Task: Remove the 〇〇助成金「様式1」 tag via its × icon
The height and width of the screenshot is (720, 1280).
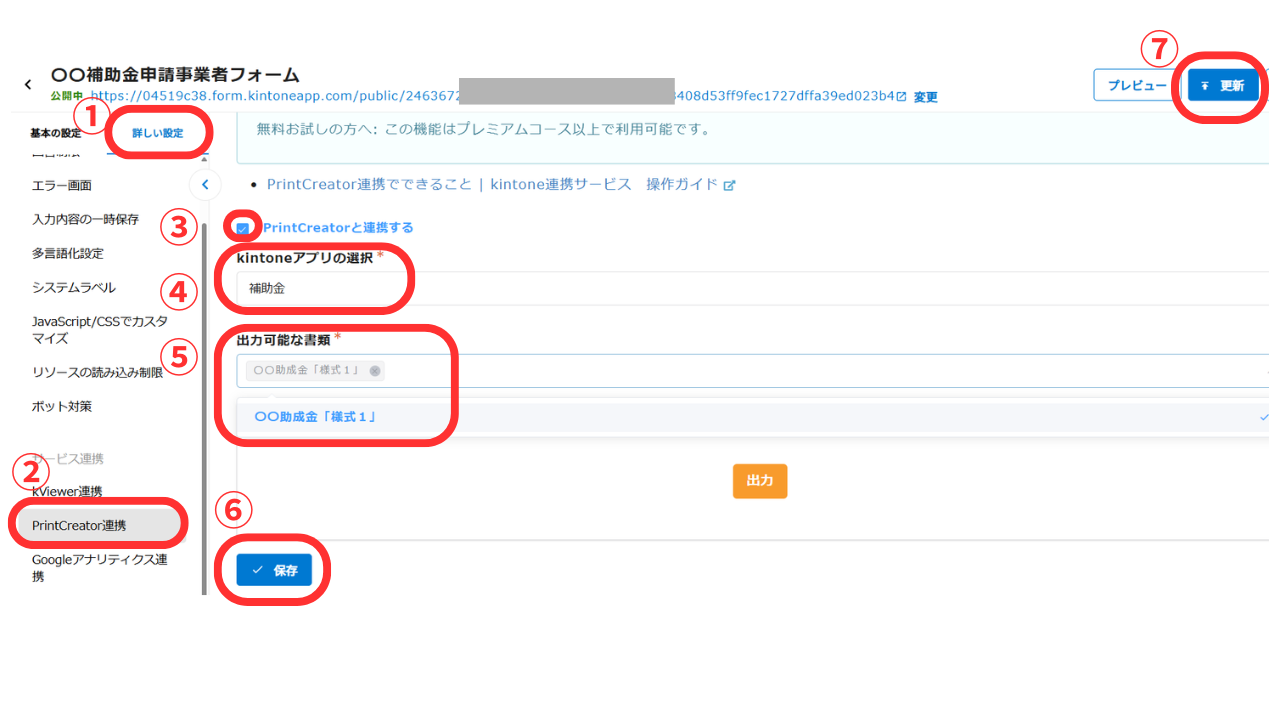Action: pos(375,370)
